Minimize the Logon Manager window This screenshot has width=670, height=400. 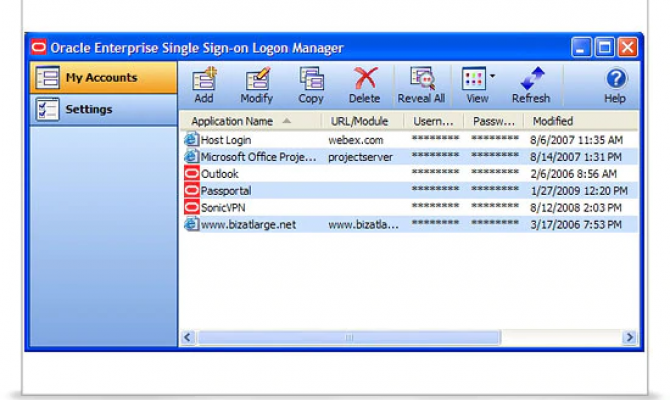tap(581, 47)
